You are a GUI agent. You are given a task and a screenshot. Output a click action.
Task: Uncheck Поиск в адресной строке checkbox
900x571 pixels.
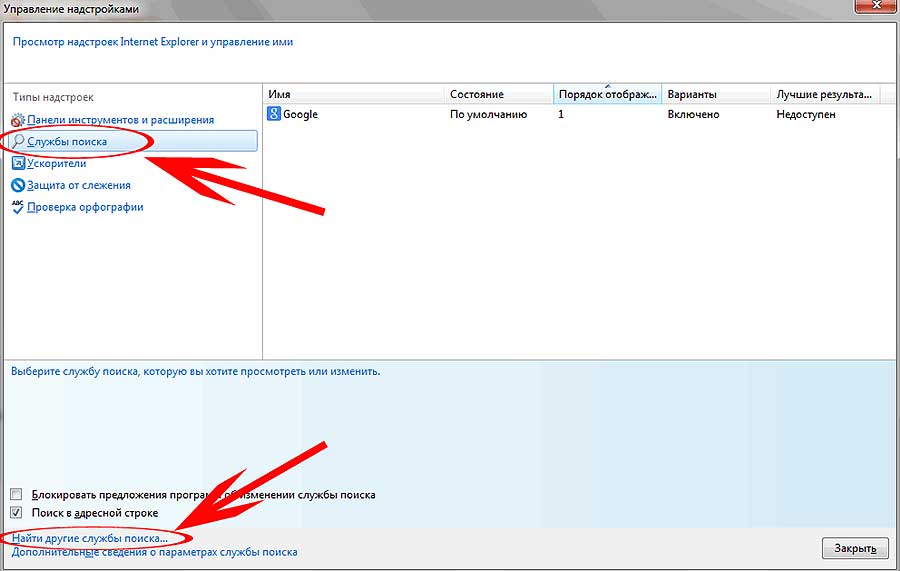[x=16, y=512]
